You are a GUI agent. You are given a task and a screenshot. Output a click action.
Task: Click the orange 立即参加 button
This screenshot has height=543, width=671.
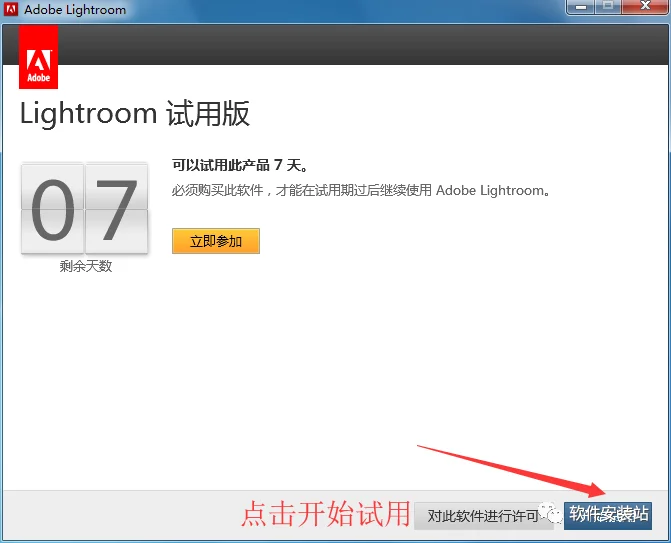pyautogui.click(x=216, y=241)
